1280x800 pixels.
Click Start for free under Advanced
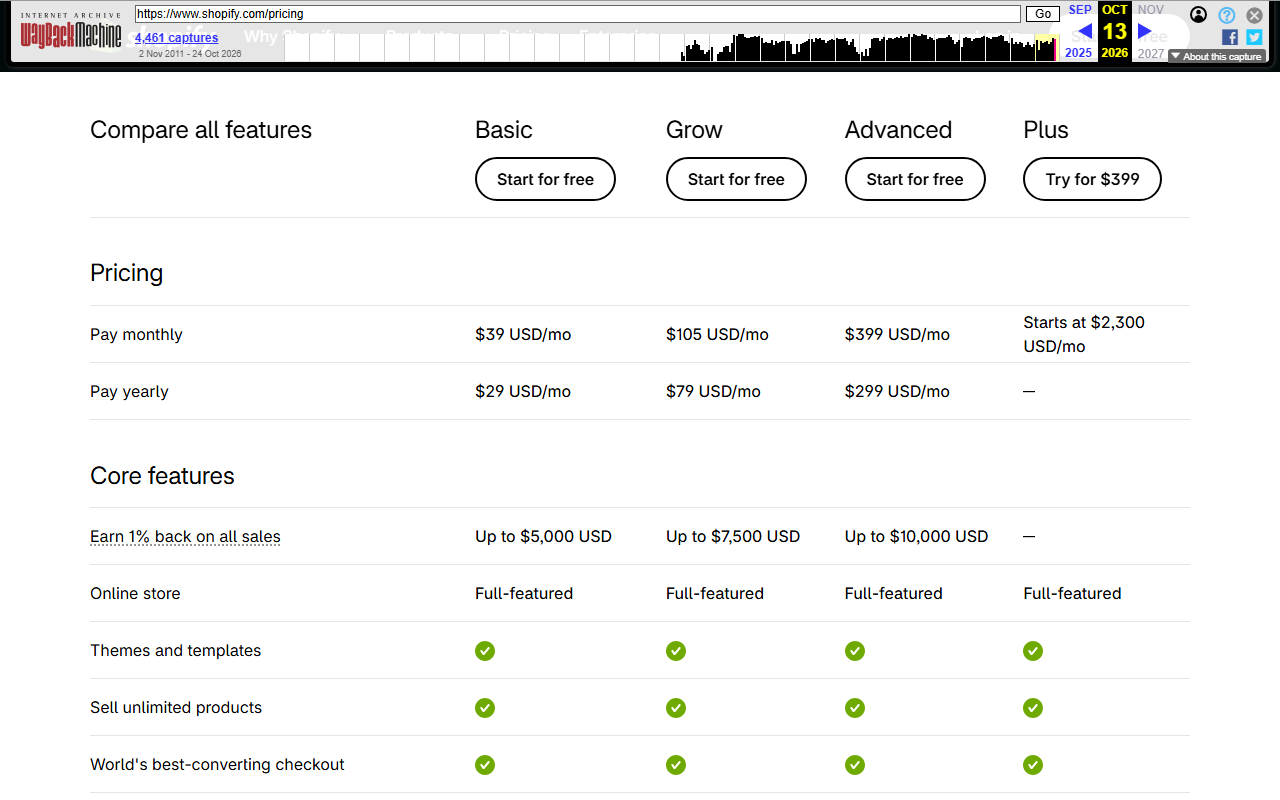tap(915, 179)
